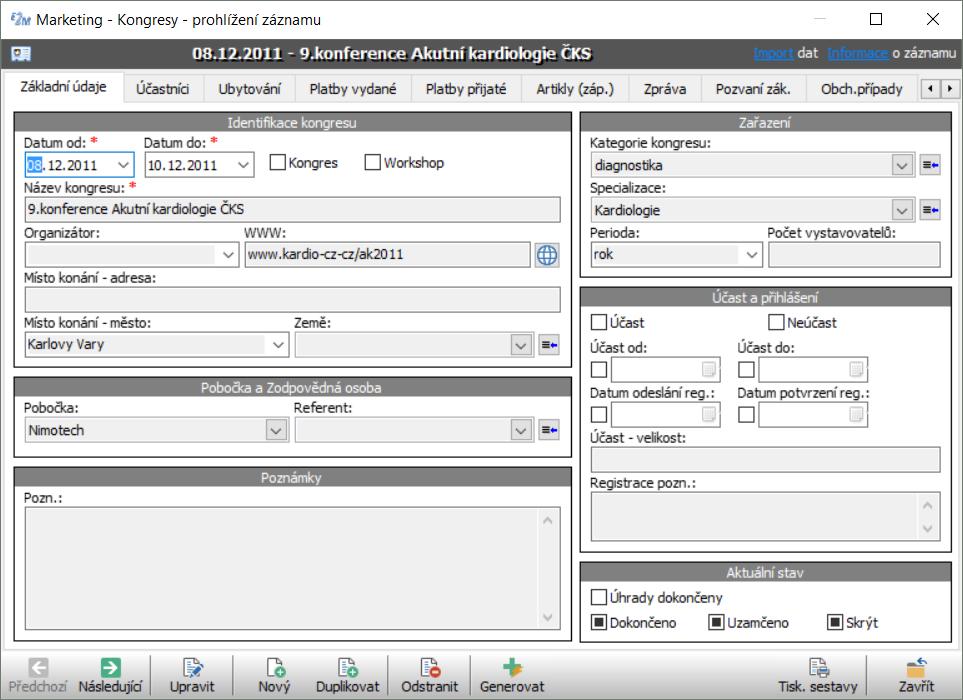Check the Účast checkbox
Image resolution: width=963 pixels, height=700 pixels.
point(598,322)
